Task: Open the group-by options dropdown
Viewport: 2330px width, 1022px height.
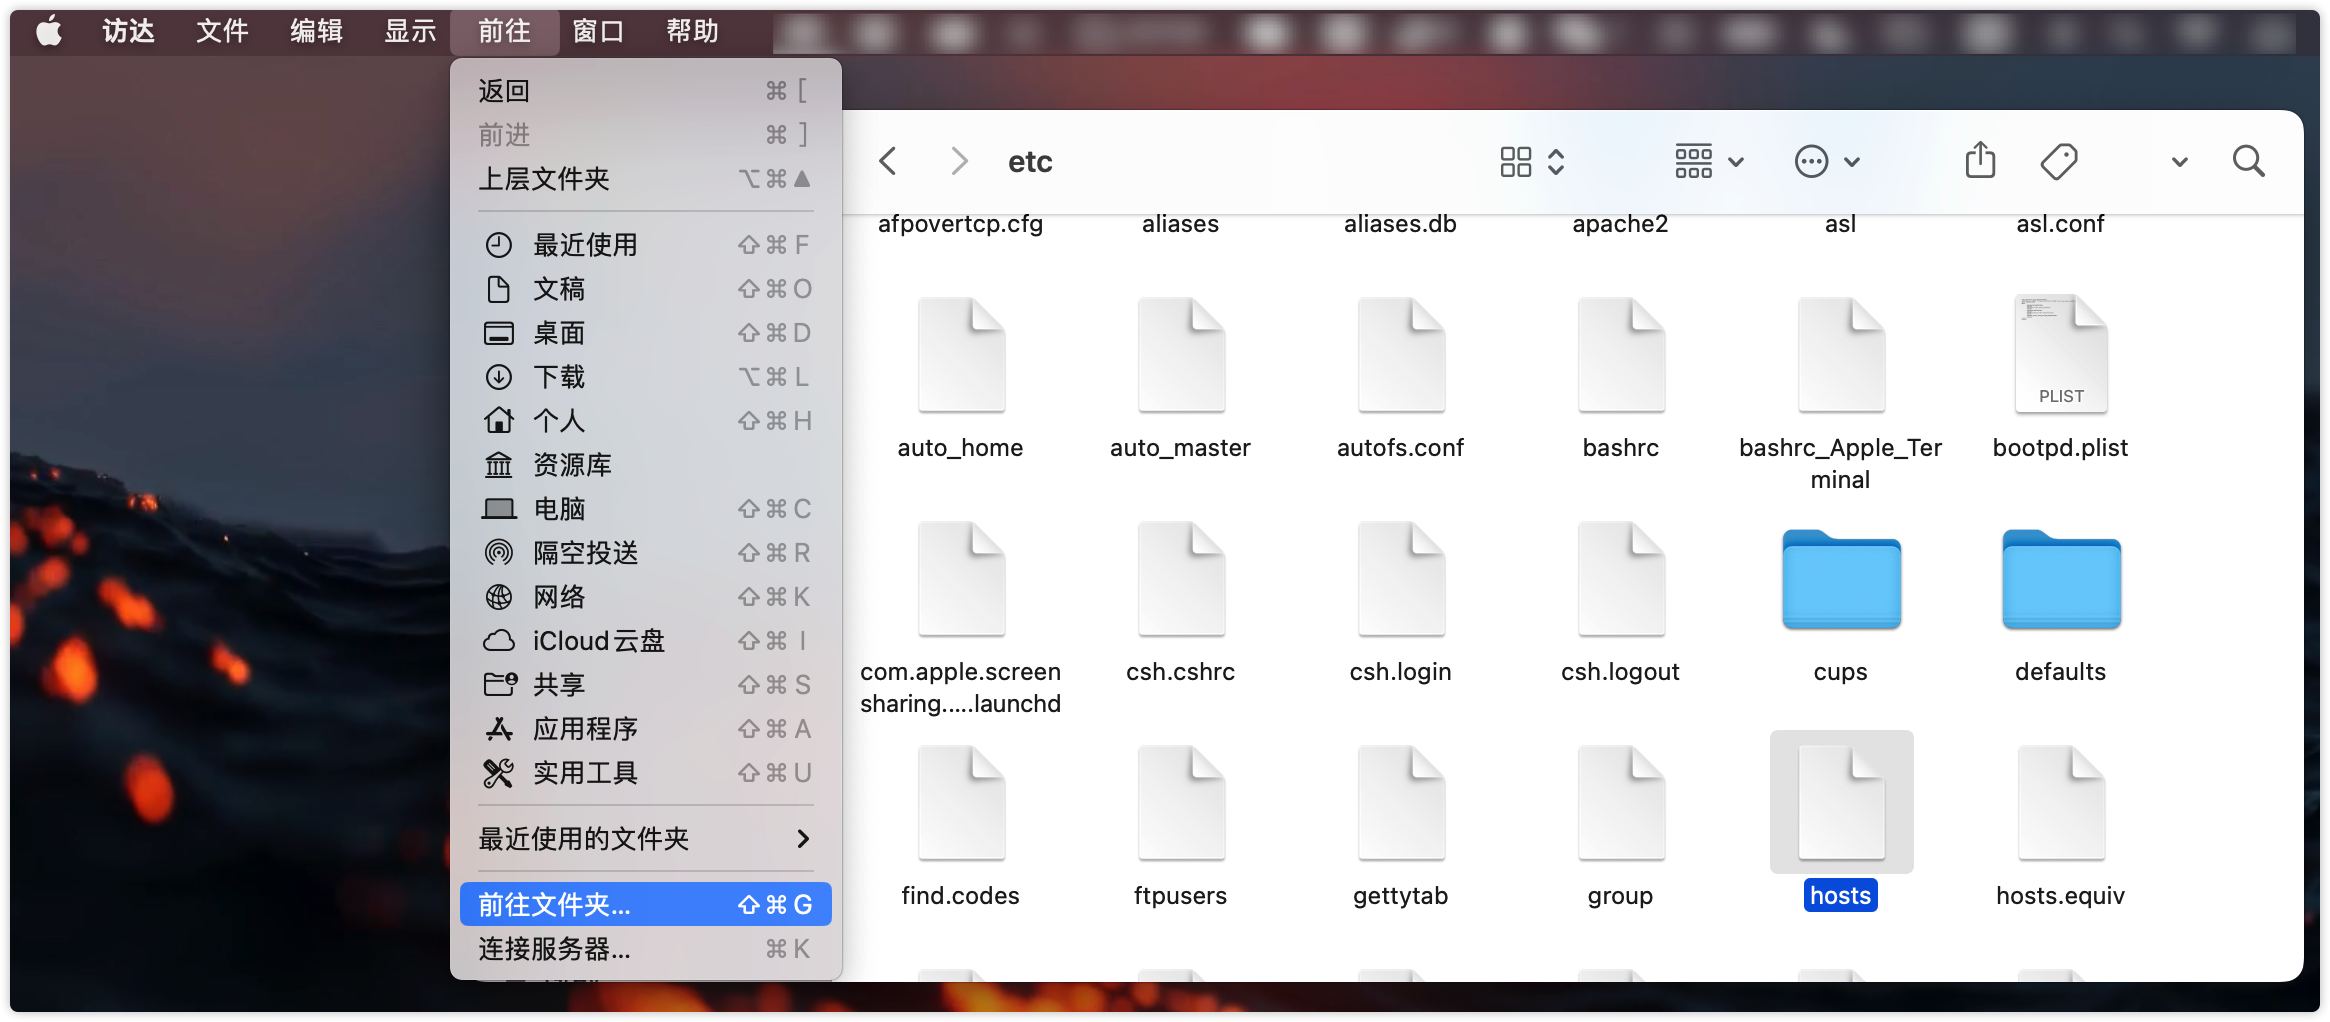Action: click(x=1708, y=162)
